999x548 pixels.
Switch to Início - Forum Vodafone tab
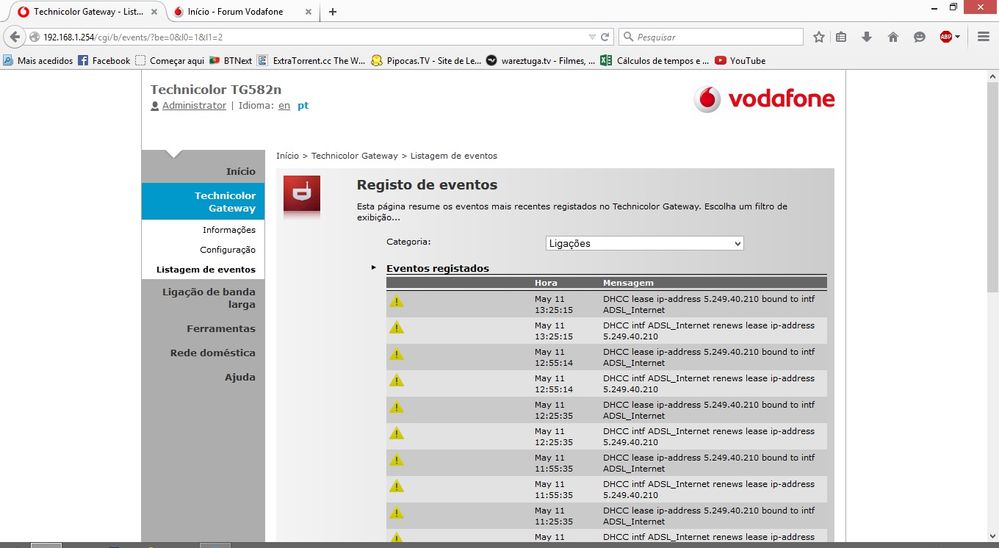pyautogui.click(x=235, y=11)
